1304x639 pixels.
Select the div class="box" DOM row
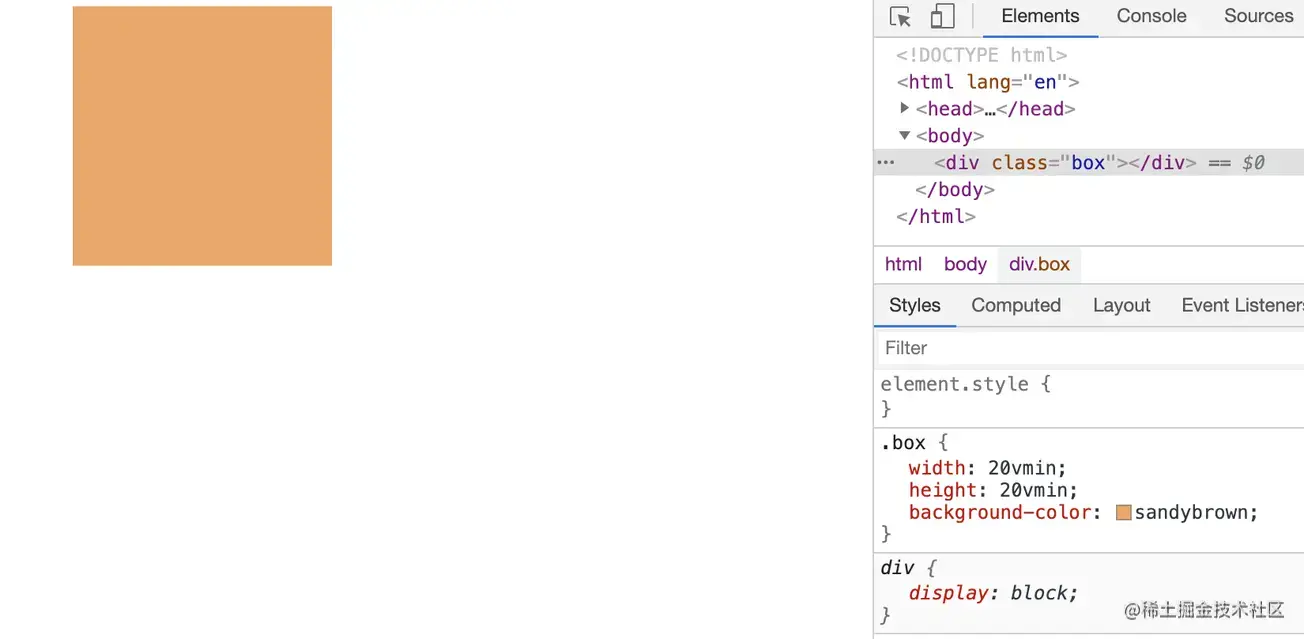(1089, 162)
